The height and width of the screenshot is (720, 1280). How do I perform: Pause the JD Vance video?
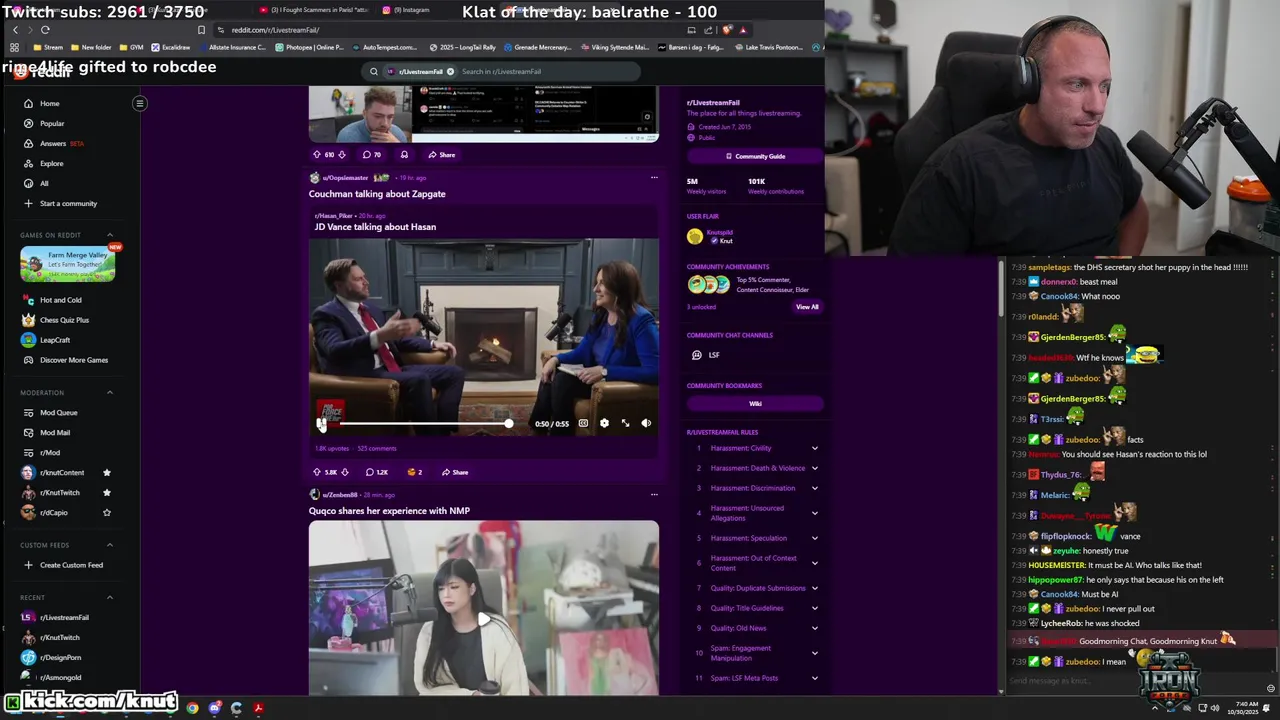click(x=321, y=423)
